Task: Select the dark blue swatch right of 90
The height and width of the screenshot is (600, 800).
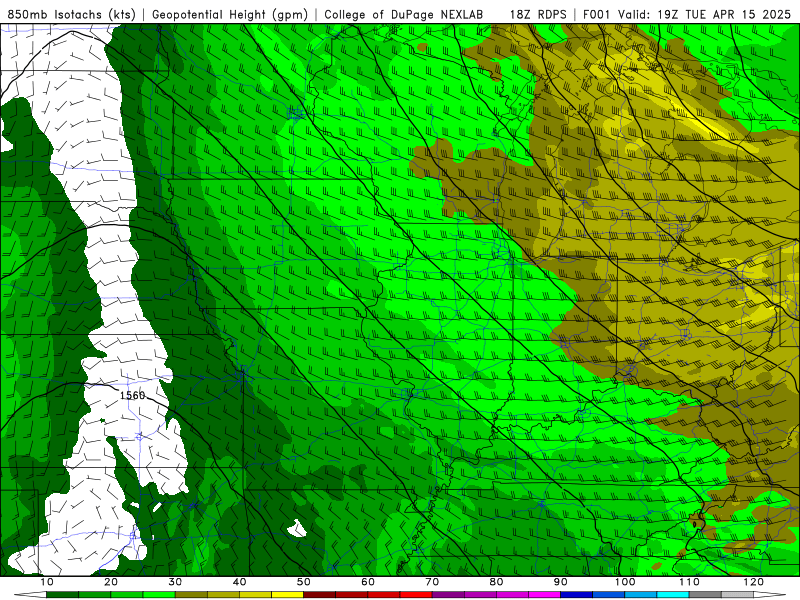Action: 577,595
